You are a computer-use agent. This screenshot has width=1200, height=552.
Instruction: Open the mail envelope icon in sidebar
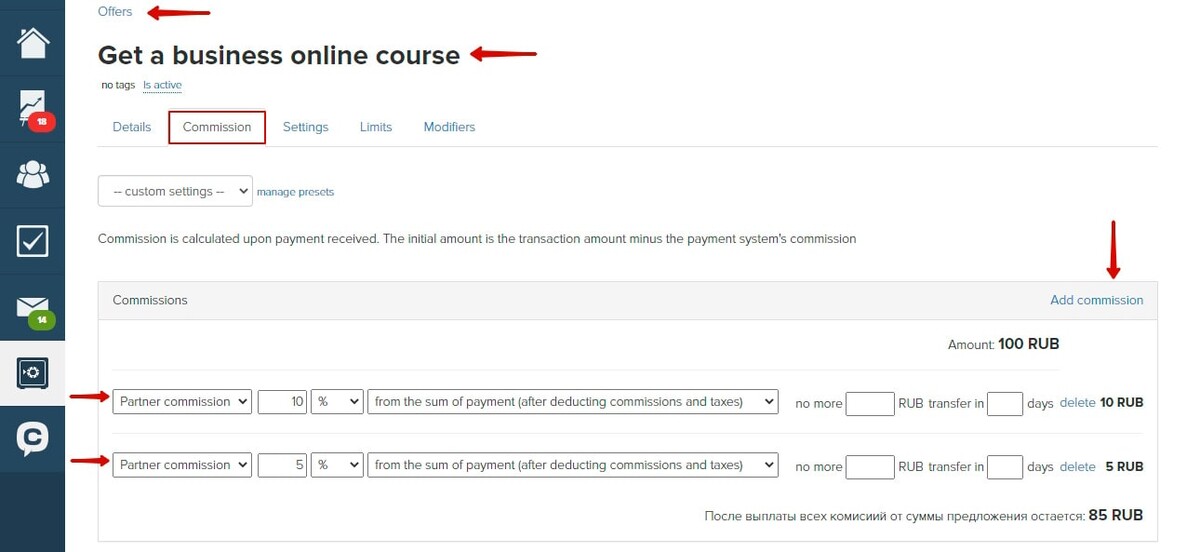tap(32, 308)
